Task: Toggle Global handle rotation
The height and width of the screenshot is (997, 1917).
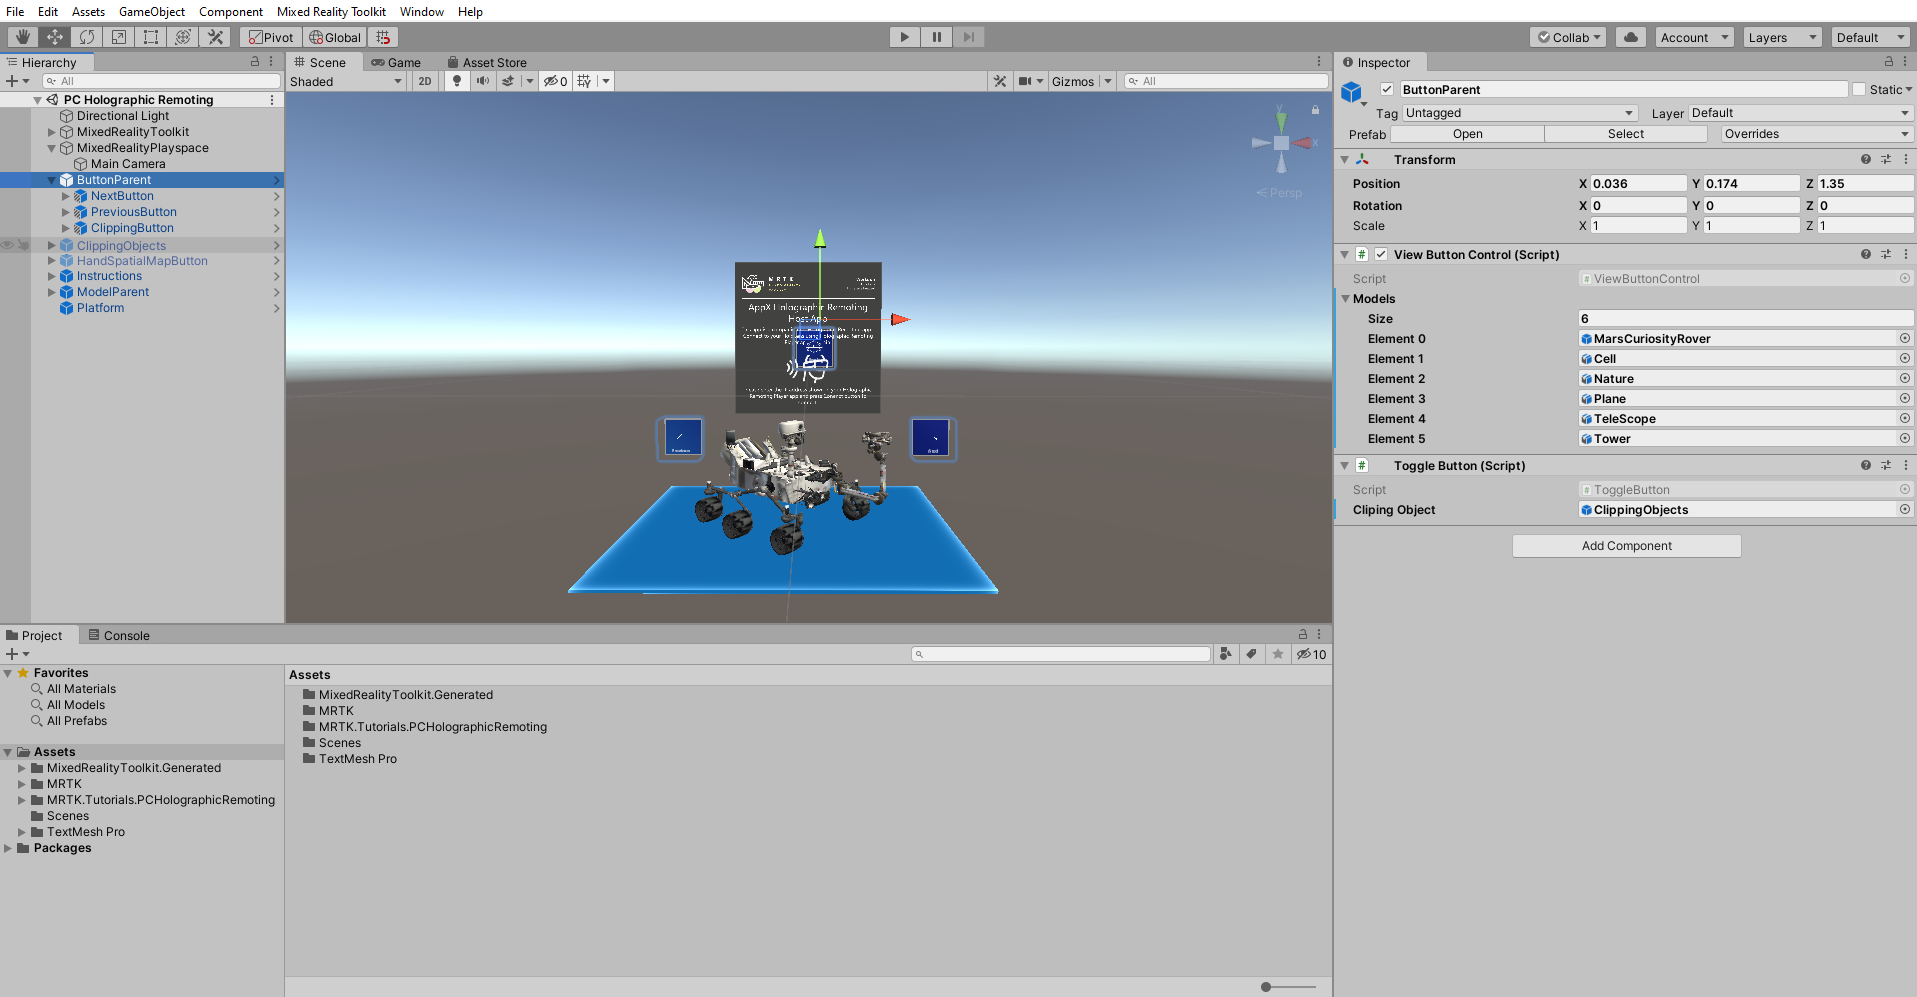Action: point(335,37)
